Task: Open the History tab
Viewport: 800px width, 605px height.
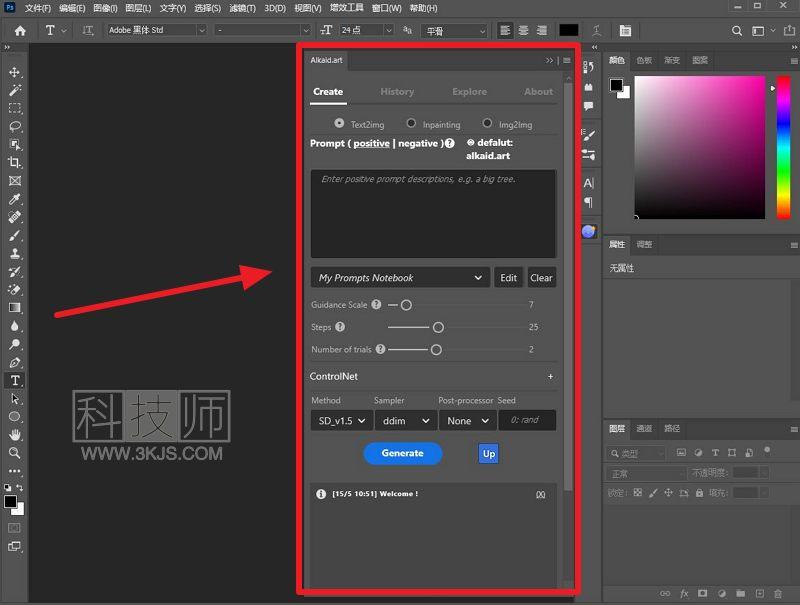Action: (397, 92)
